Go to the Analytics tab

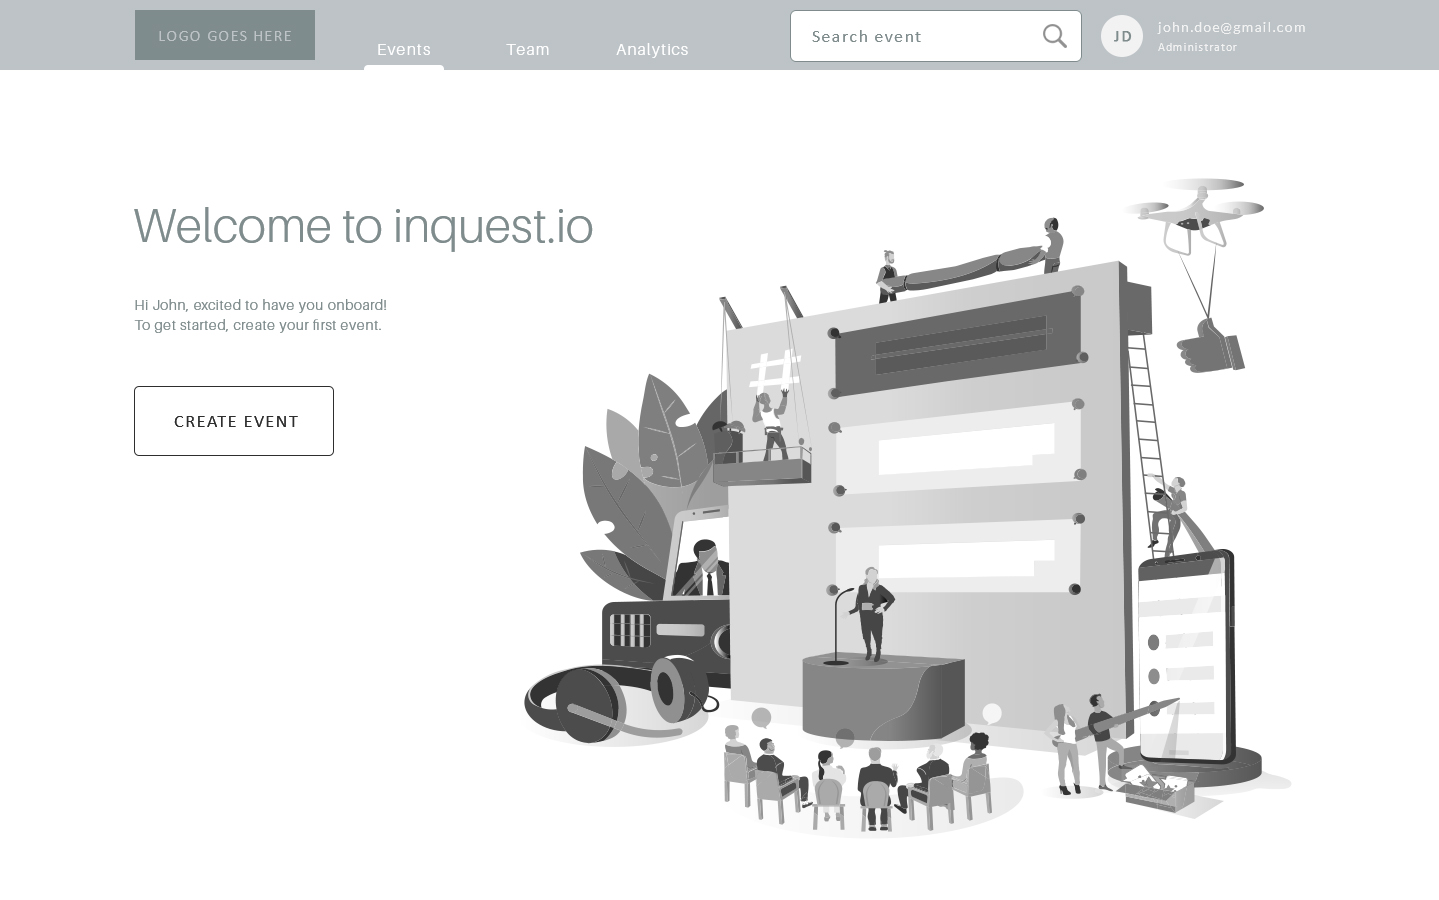[x=652, y=49]
